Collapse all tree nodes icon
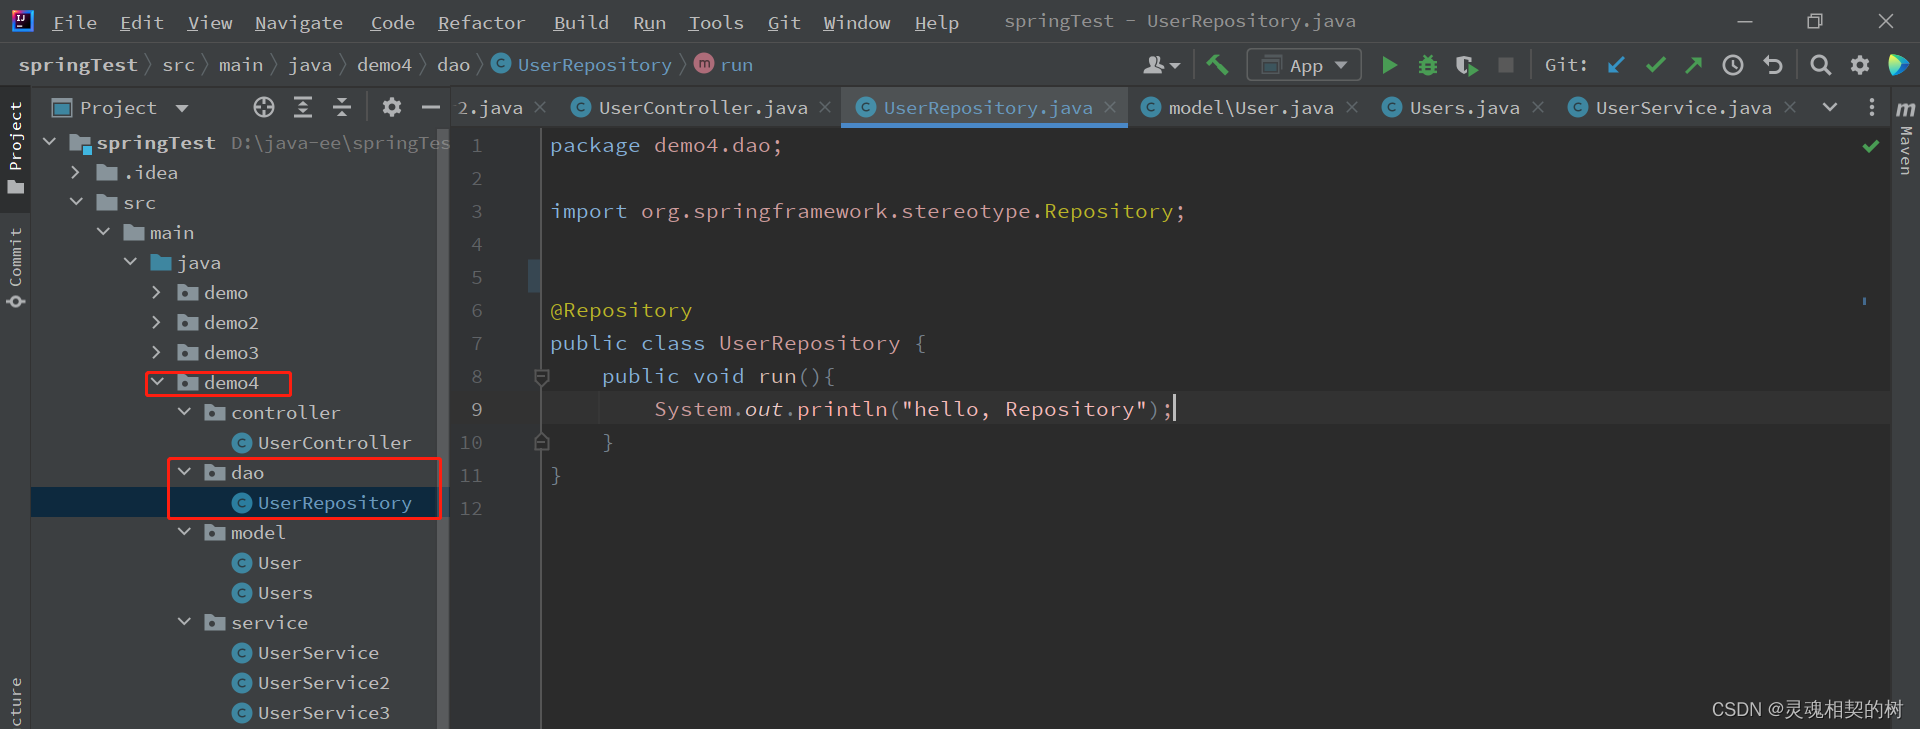This screenshot has width=1920, height=729. point(342,107)
